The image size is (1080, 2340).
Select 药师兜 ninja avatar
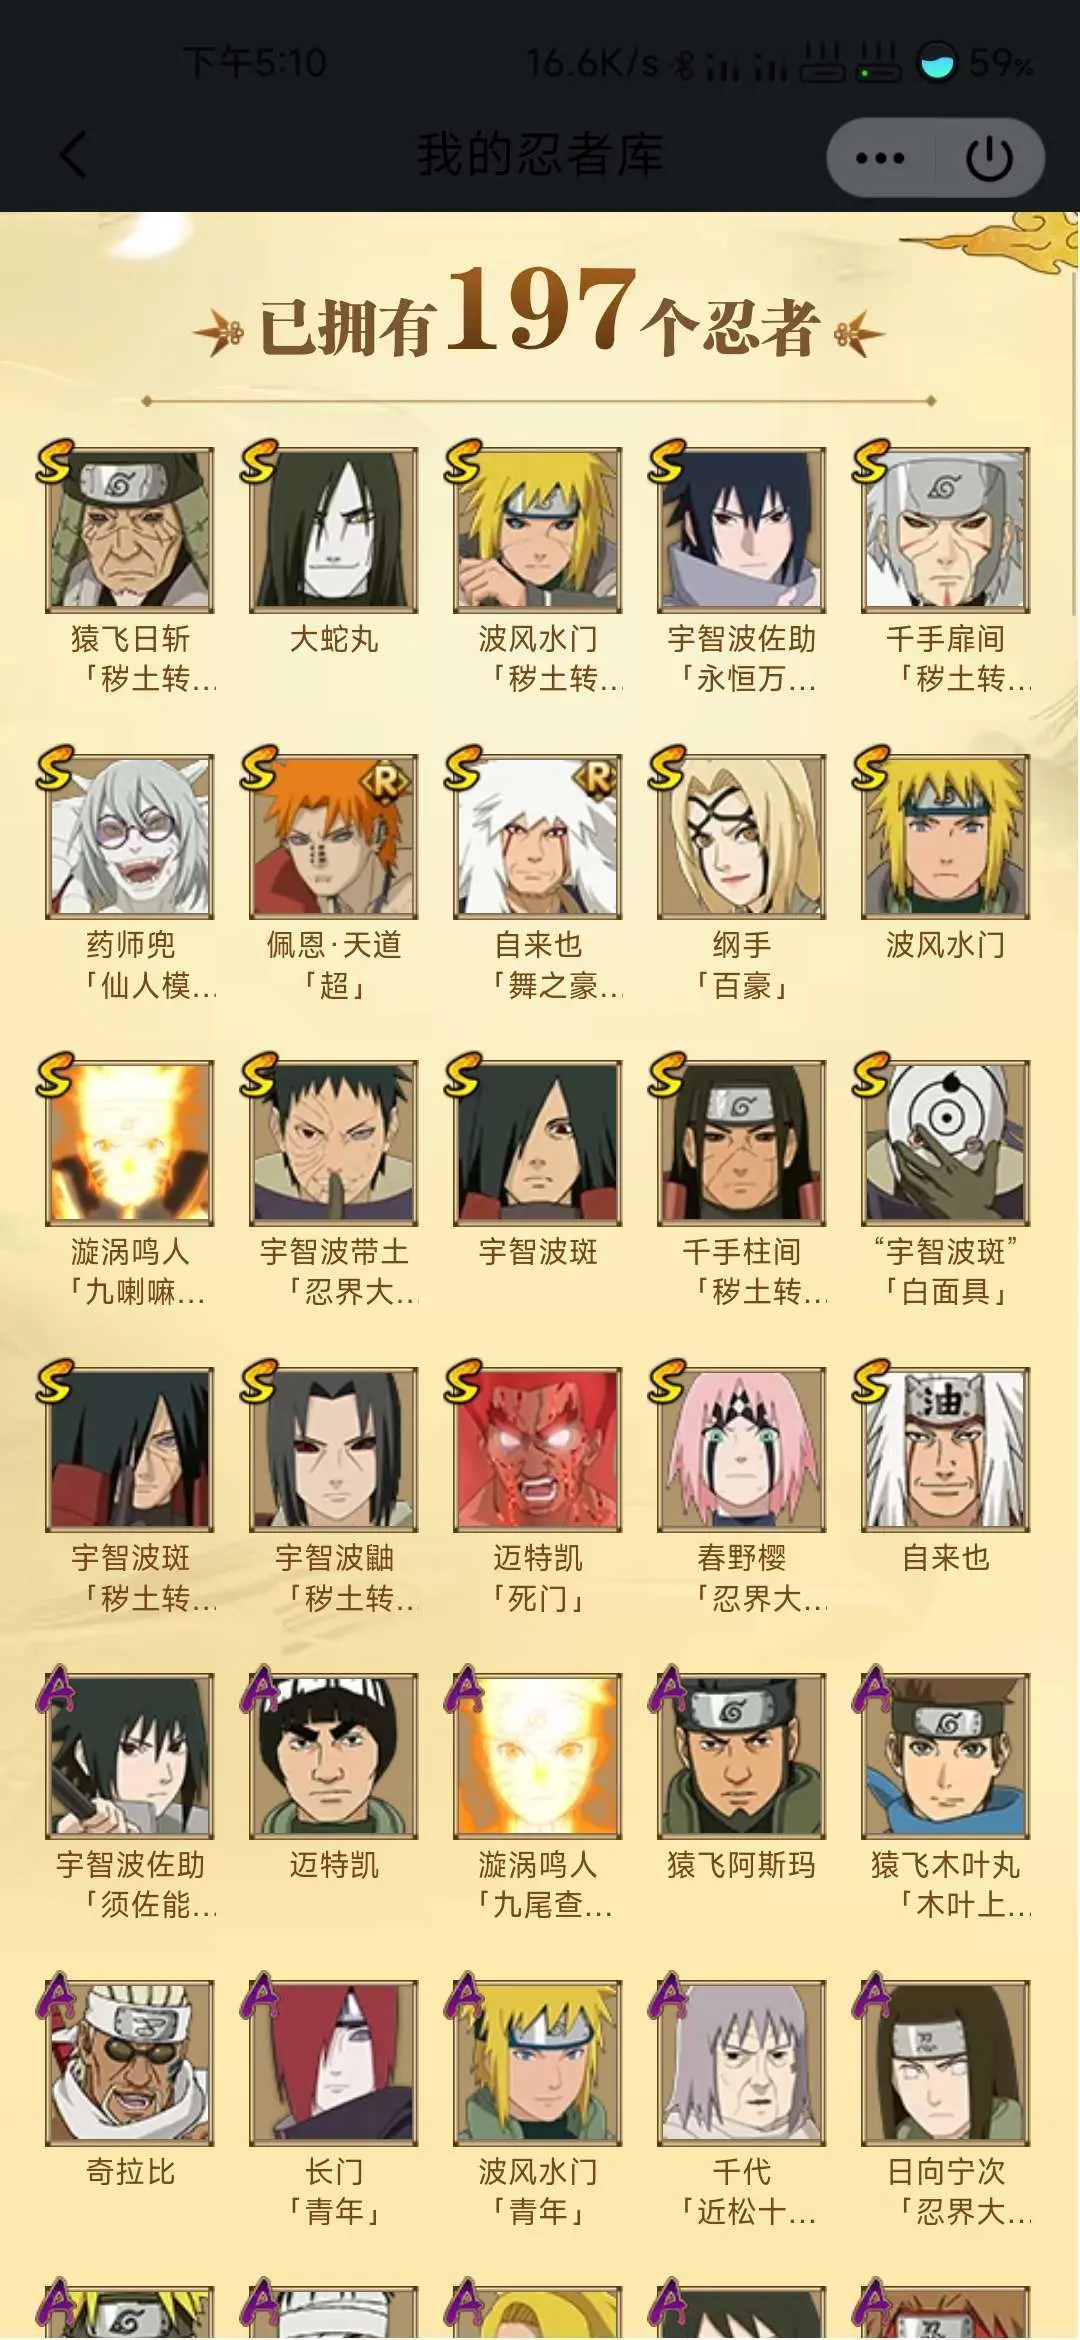pyautogui.click(x=130, y=837)
